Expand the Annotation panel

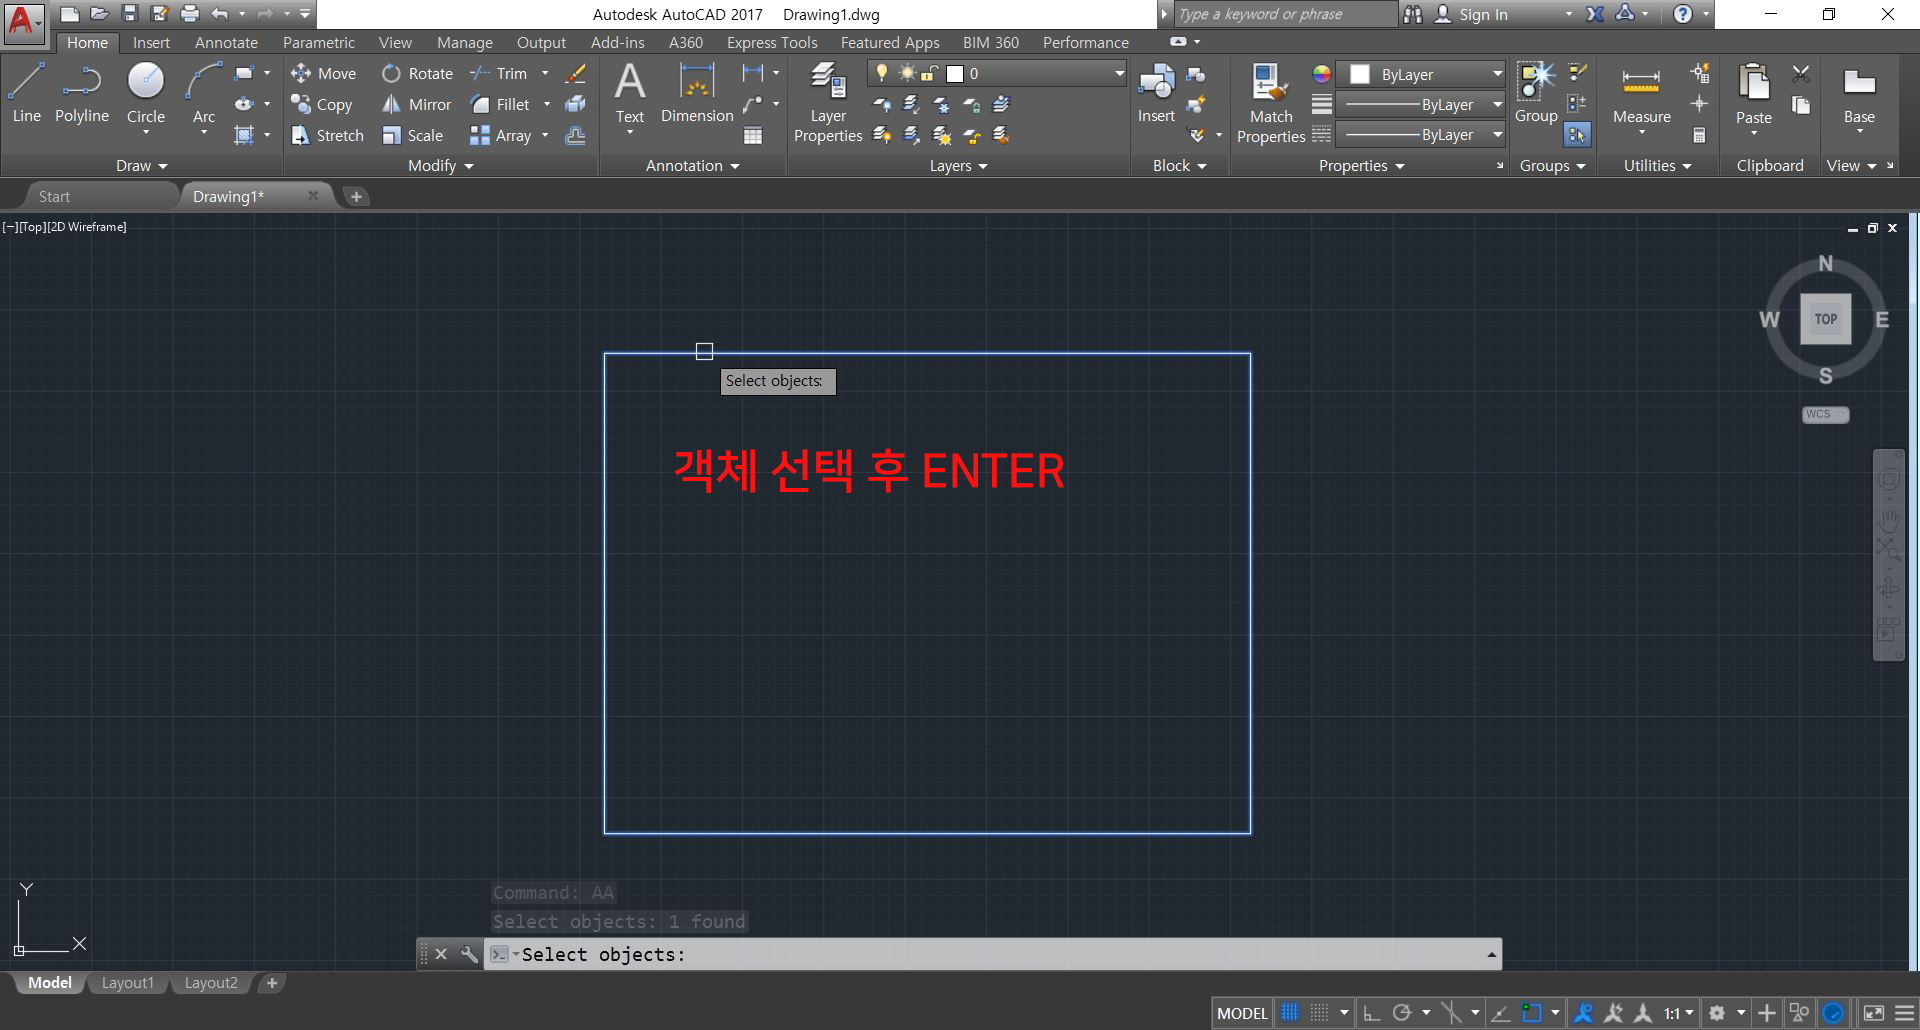coord(692,166)
